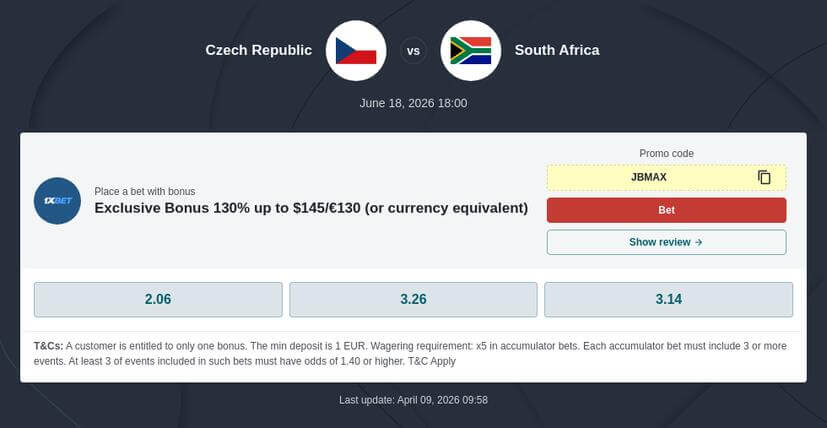Click the "Promo code" label

pos(666,153)
